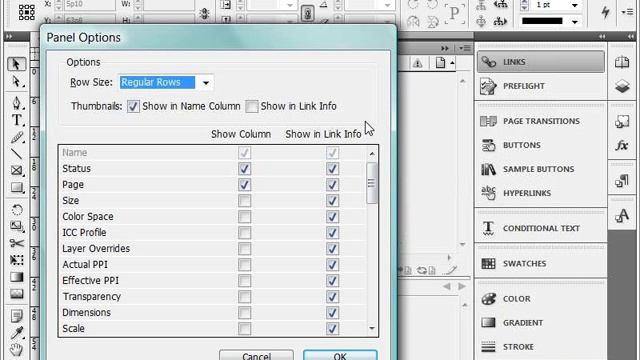Open the Preflight panel

point(541,86)
